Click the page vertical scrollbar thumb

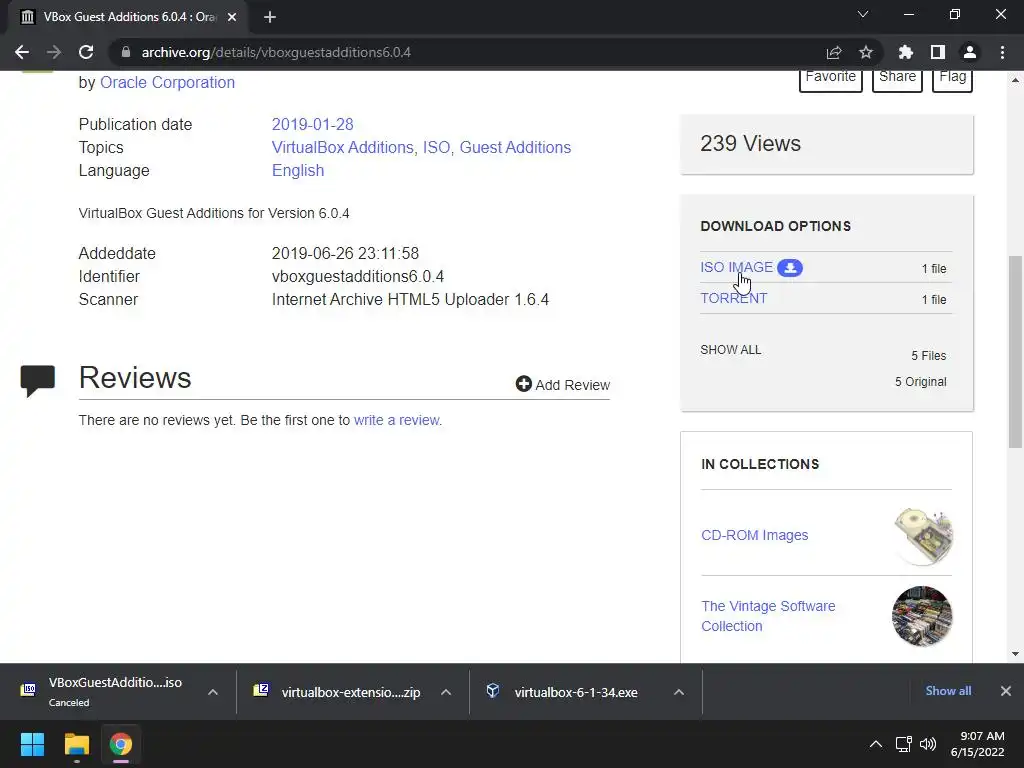[x=1015, y=351]
